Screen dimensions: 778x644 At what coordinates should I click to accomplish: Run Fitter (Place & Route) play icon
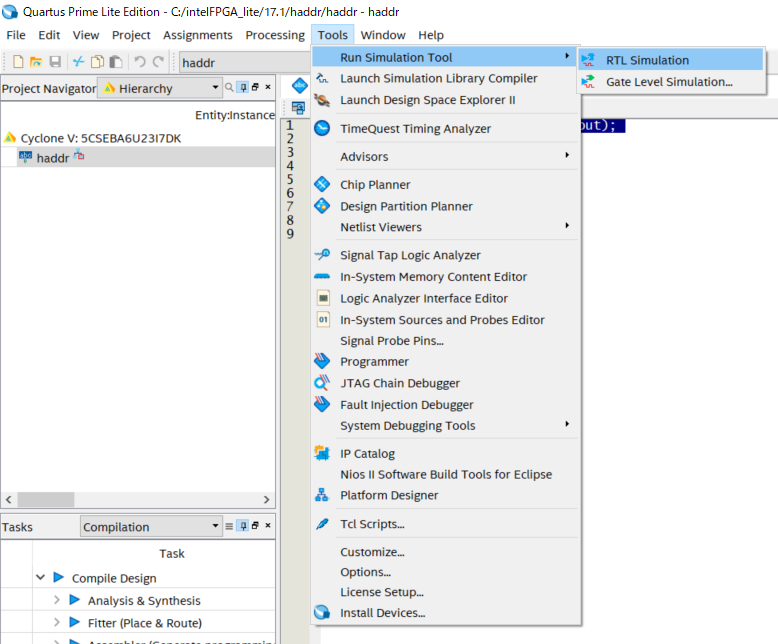coord(74,622)
